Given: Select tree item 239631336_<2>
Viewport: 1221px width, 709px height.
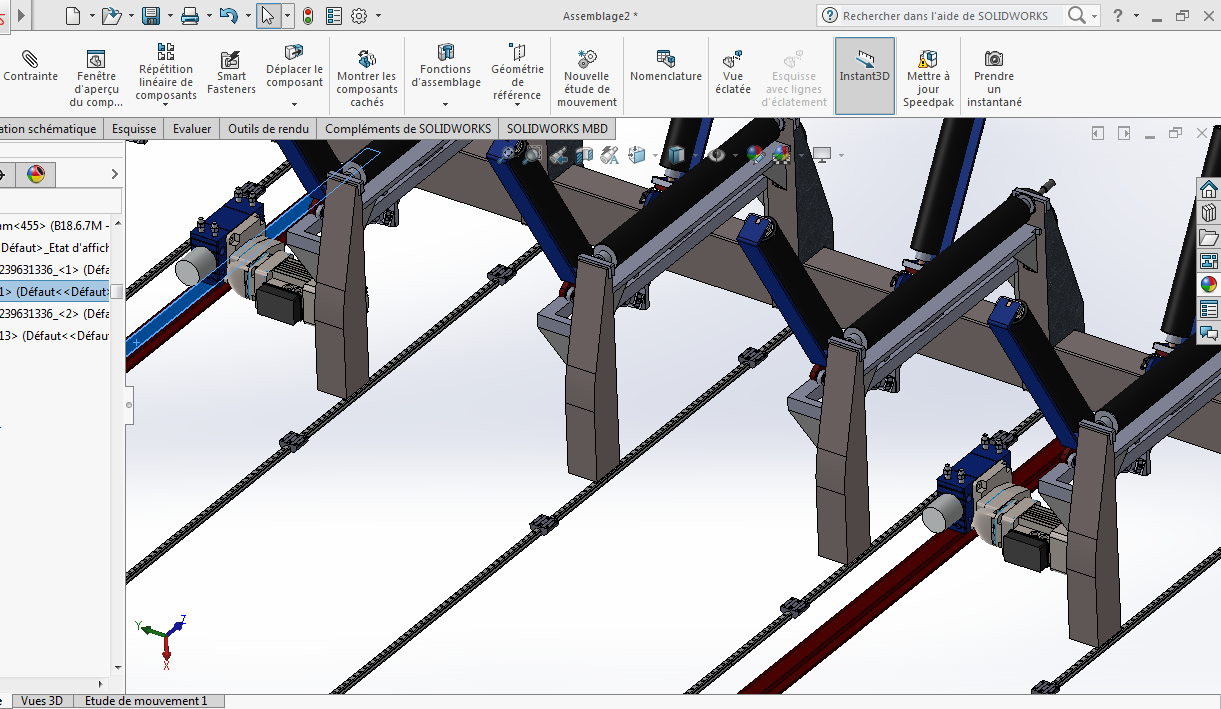Looking at the screenshot, I should [55, 313].
